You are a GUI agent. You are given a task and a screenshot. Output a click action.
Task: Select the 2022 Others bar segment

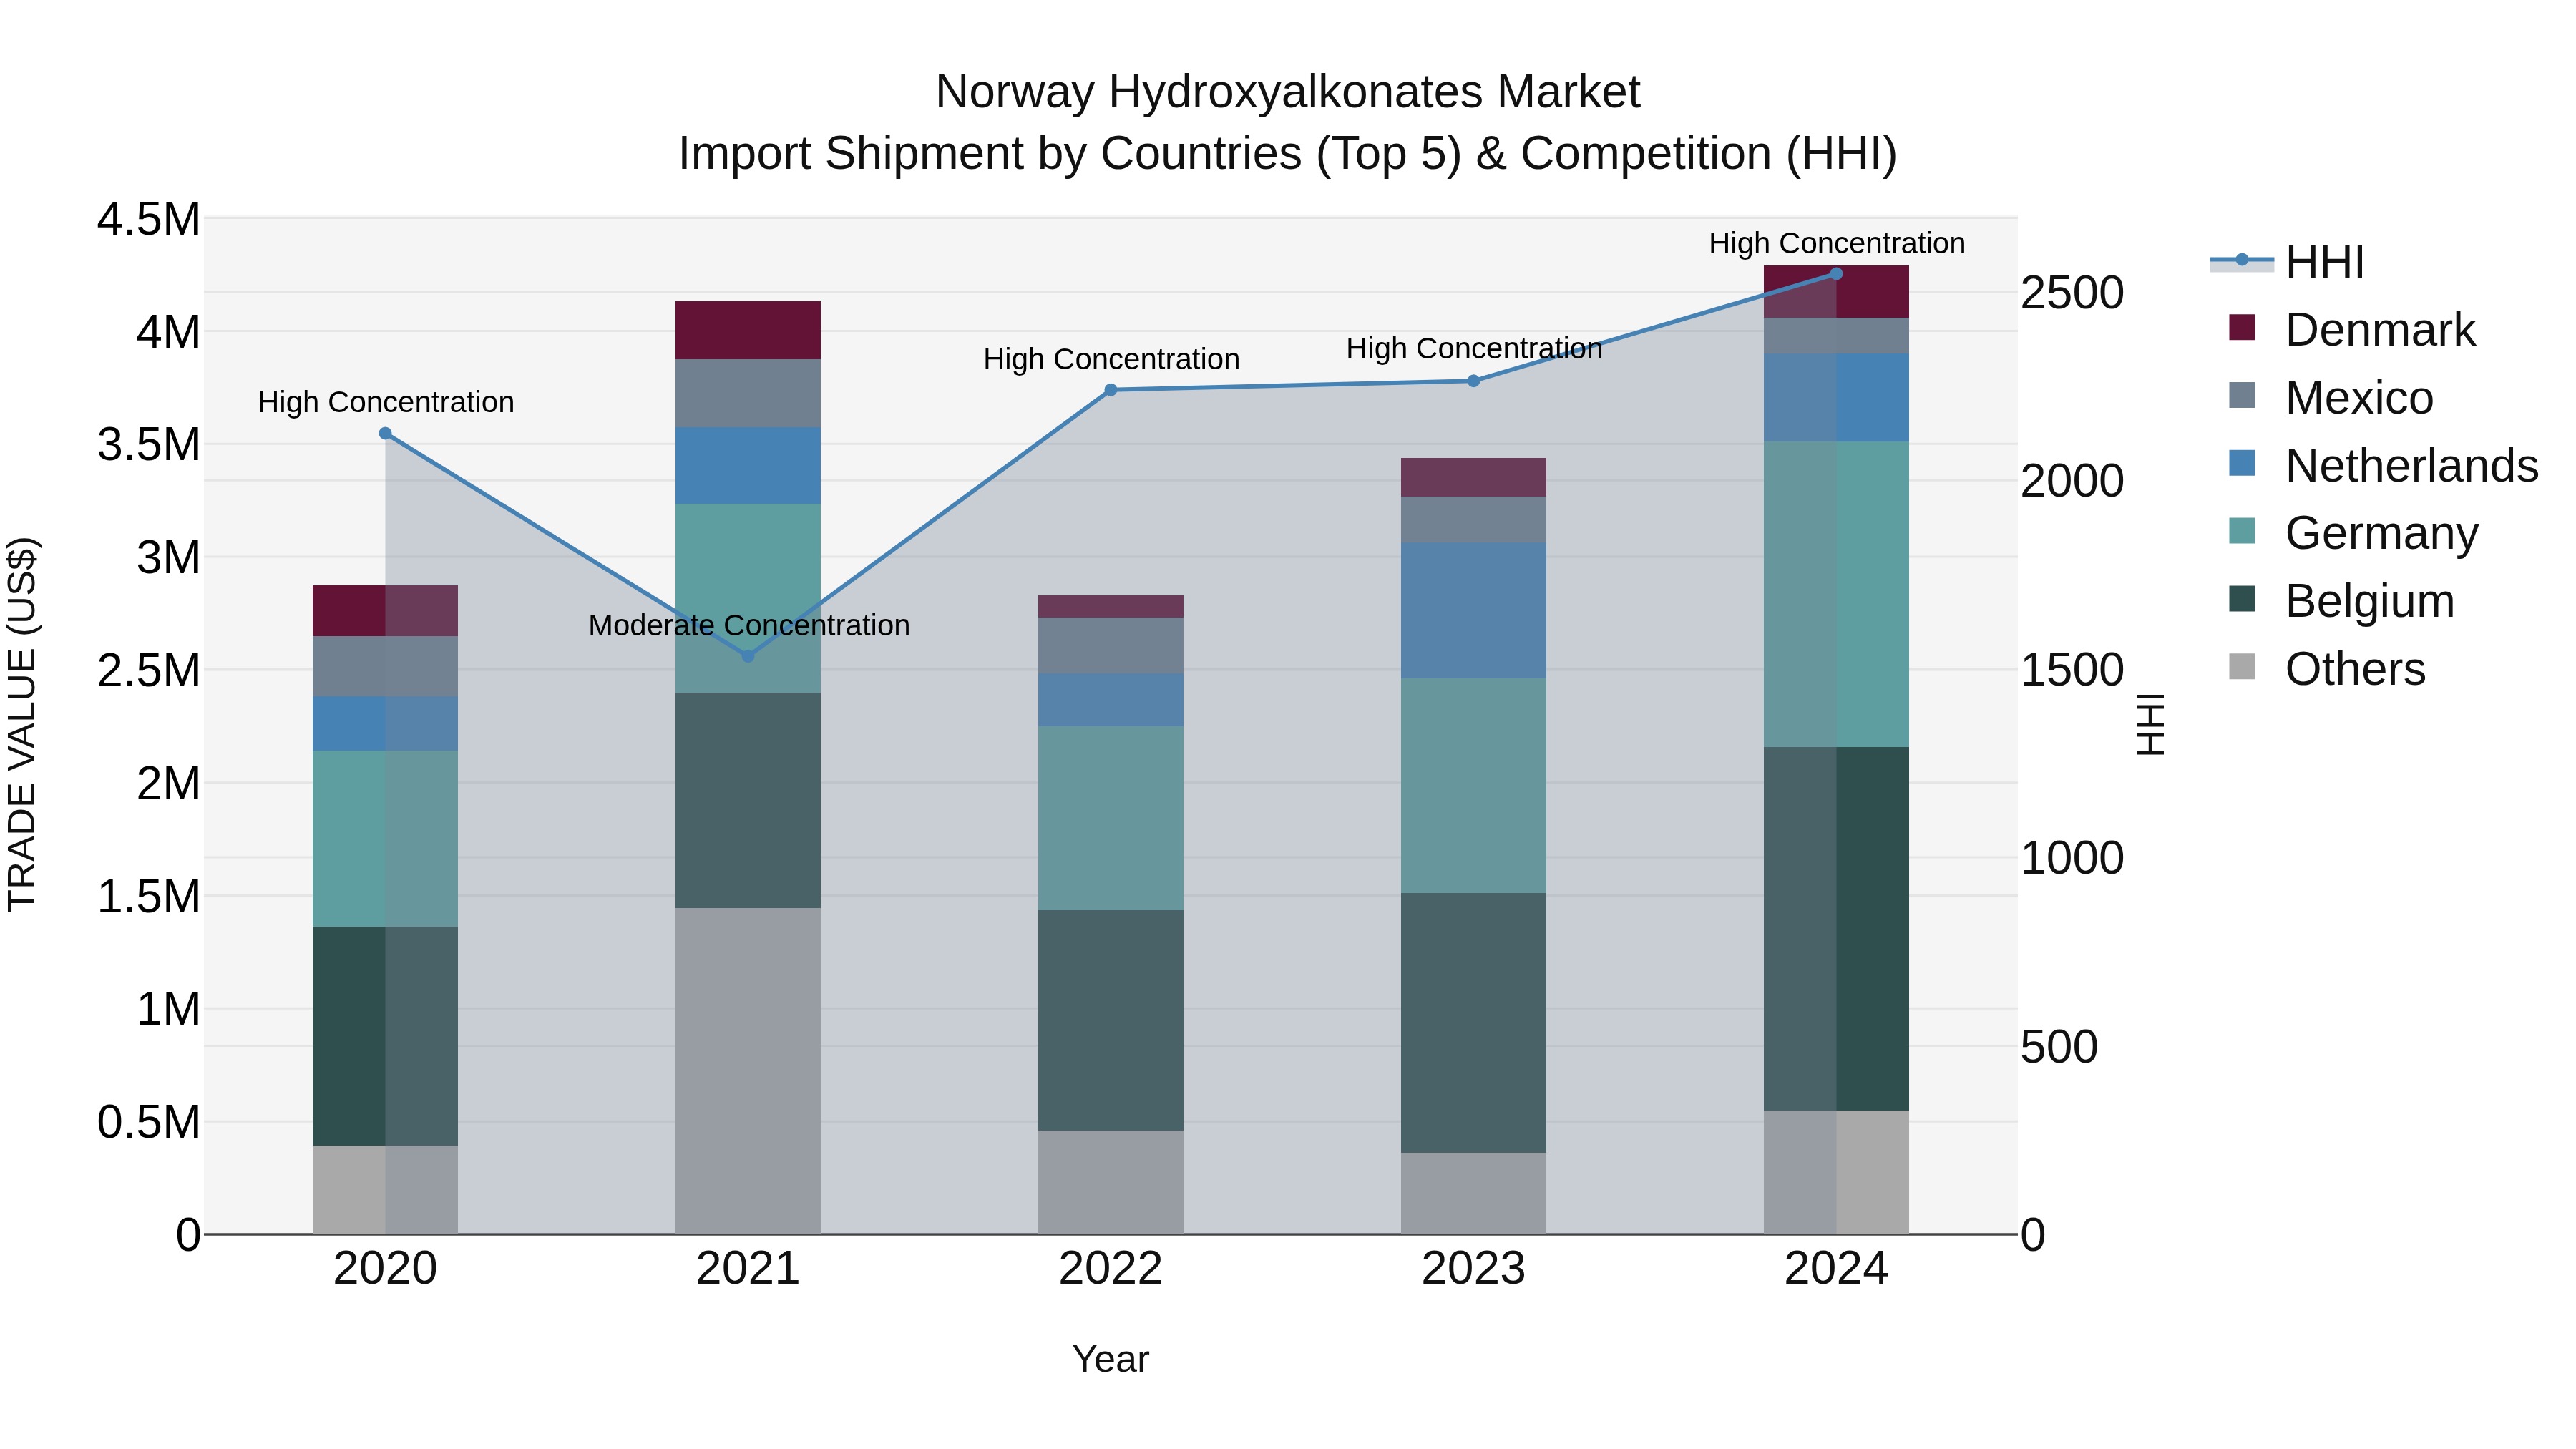click(1110, 1183)
